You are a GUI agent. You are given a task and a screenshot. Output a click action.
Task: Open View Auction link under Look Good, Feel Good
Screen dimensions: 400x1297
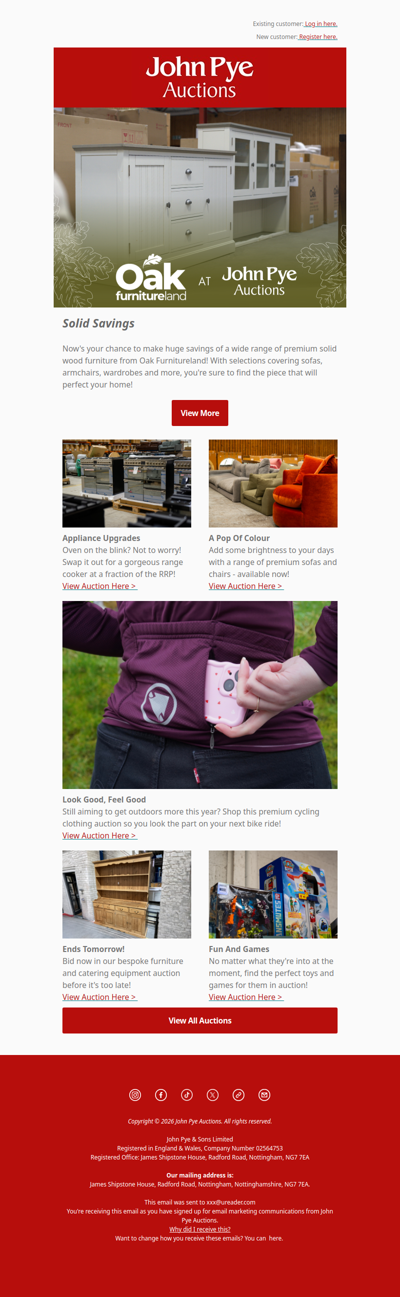coord(100,835)
